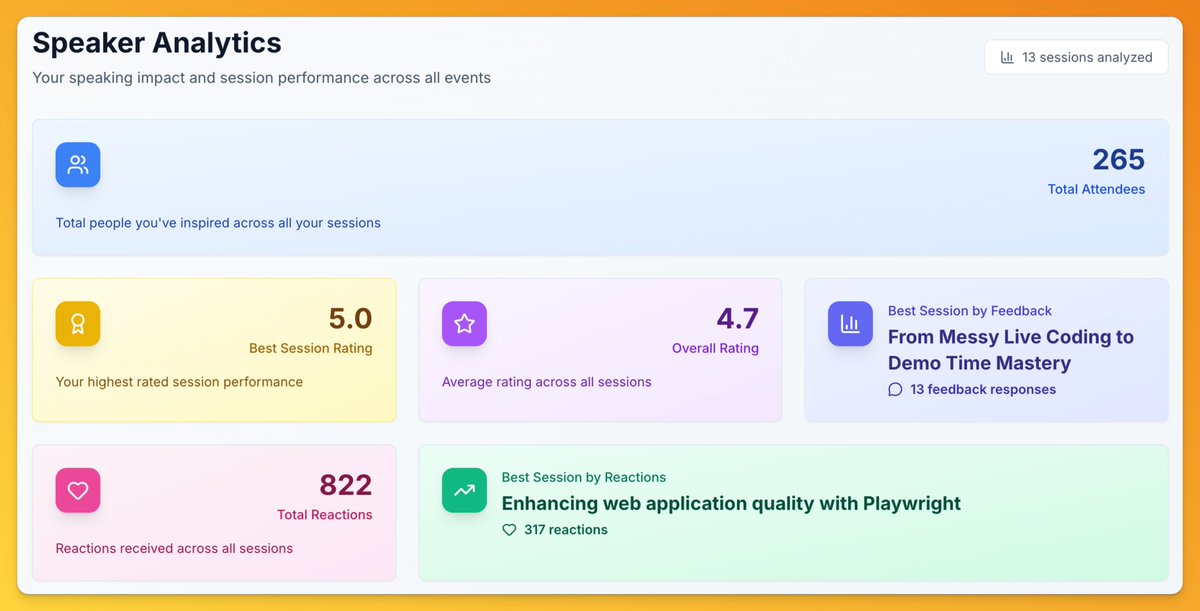The width and height of the screenshot is (1200, 611).
Task: Click the 317 reactions count
Action: 566,530
